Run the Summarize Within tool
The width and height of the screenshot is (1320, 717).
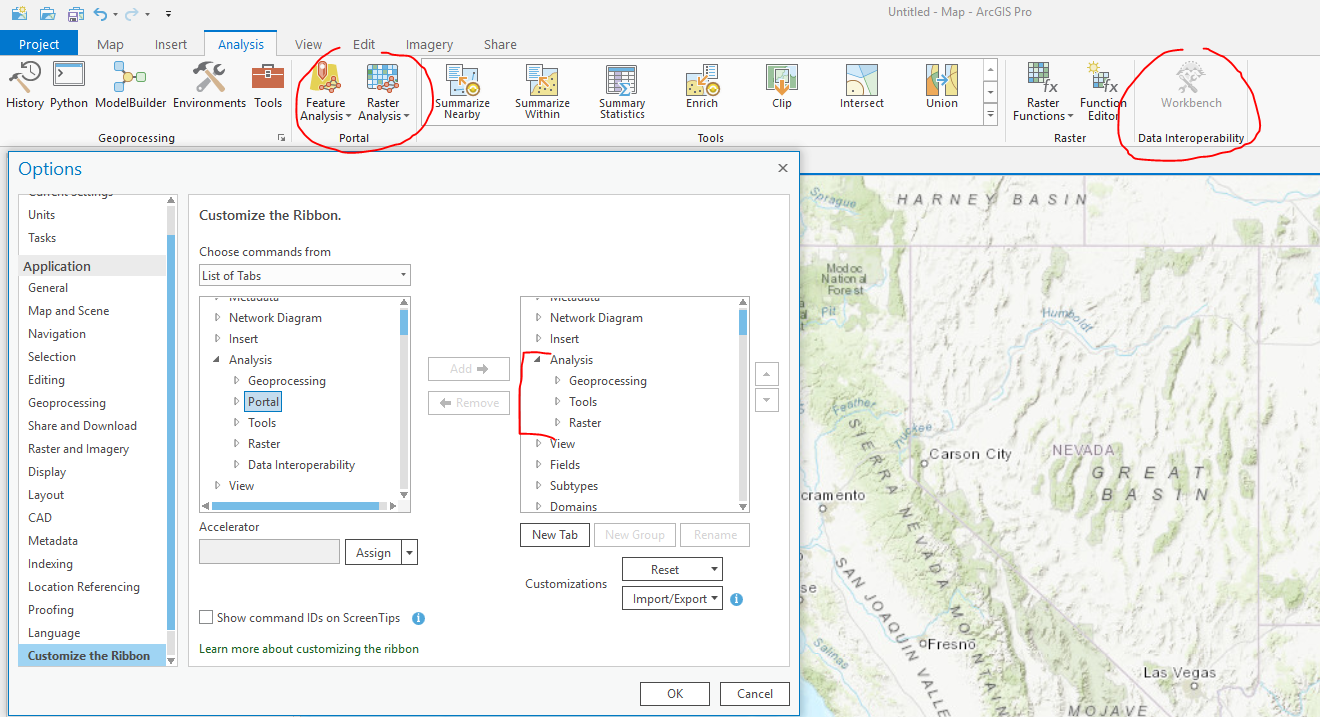coord(542,92)
